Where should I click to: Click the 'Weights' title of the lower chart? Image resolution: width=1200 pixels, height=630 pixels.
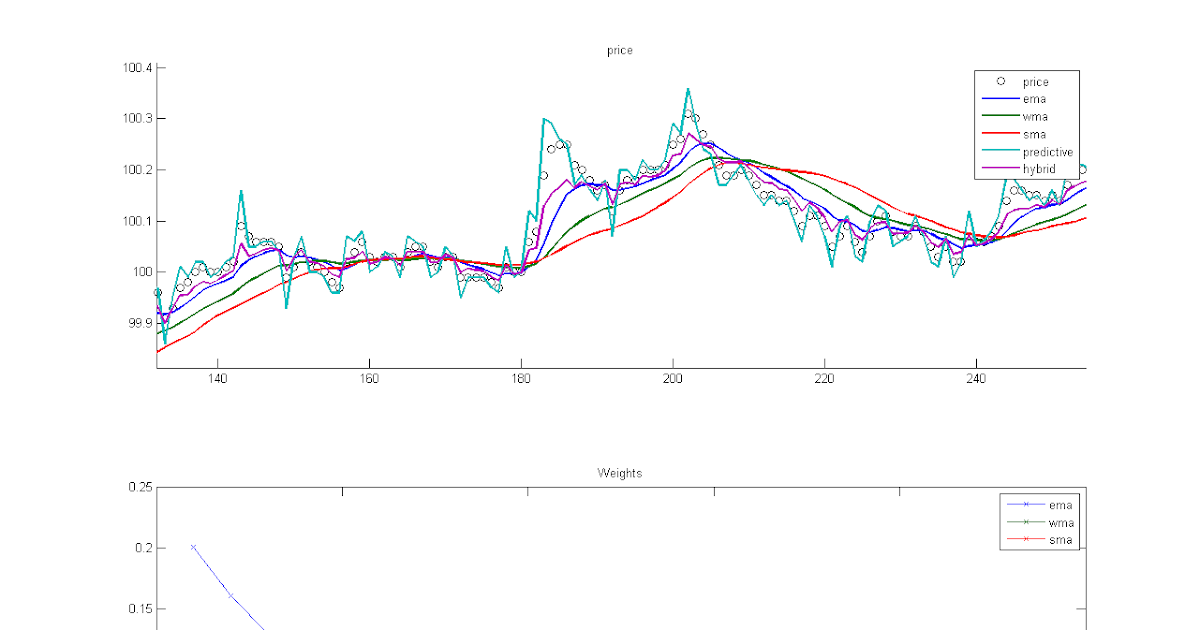[620, 472]
